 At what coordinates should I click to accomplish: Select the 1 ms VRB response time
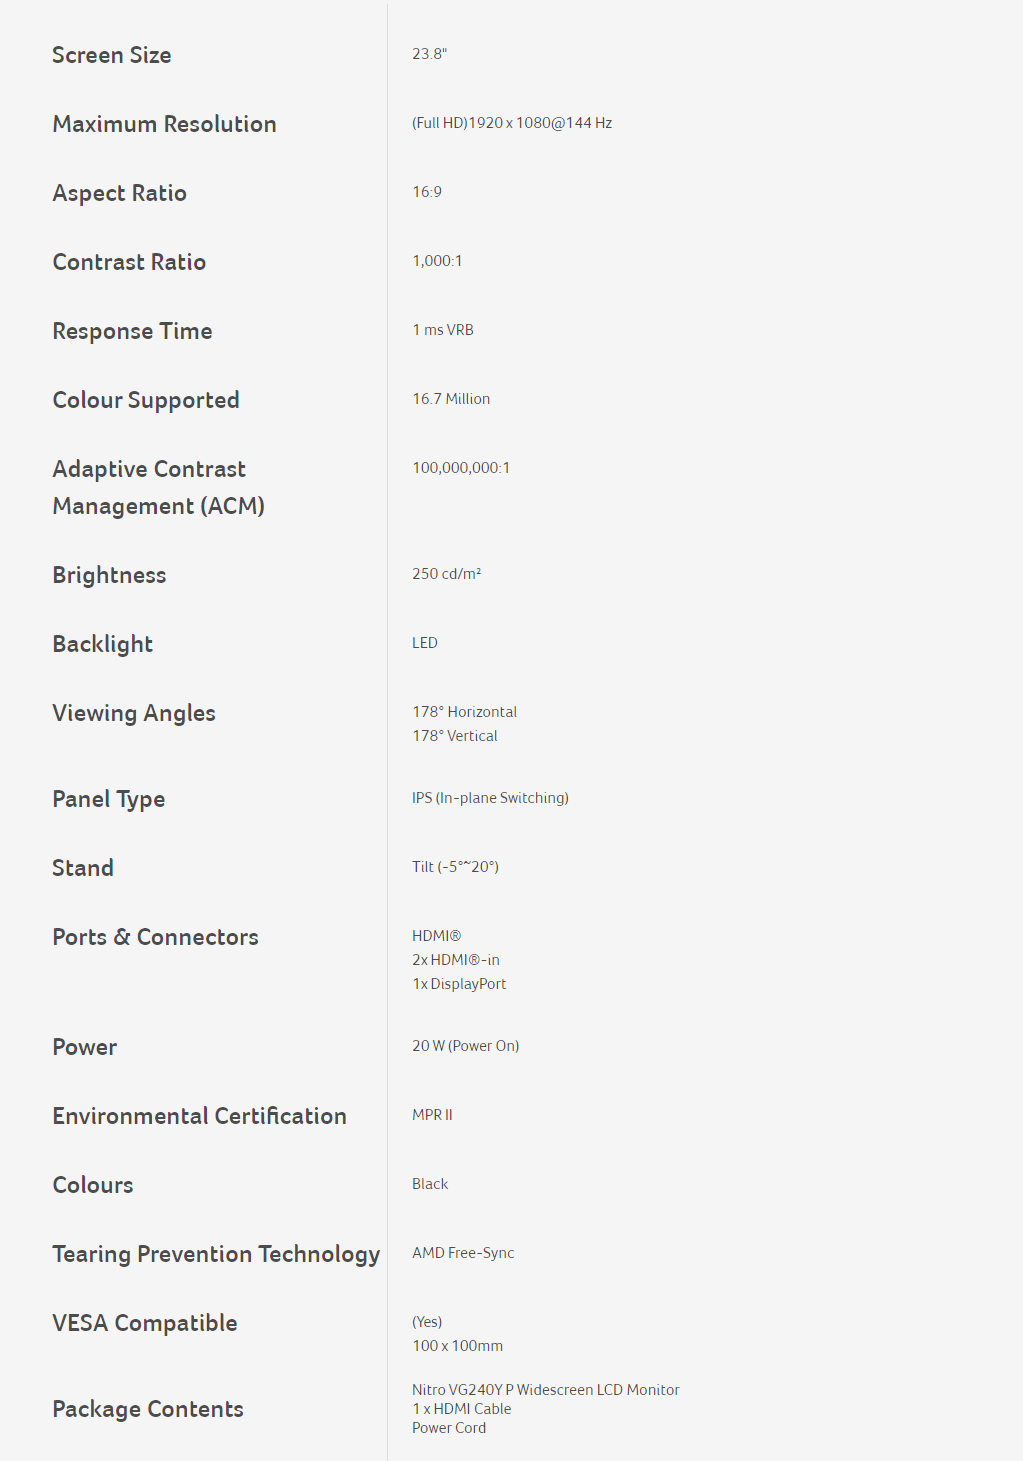click(x=443, y=330)
